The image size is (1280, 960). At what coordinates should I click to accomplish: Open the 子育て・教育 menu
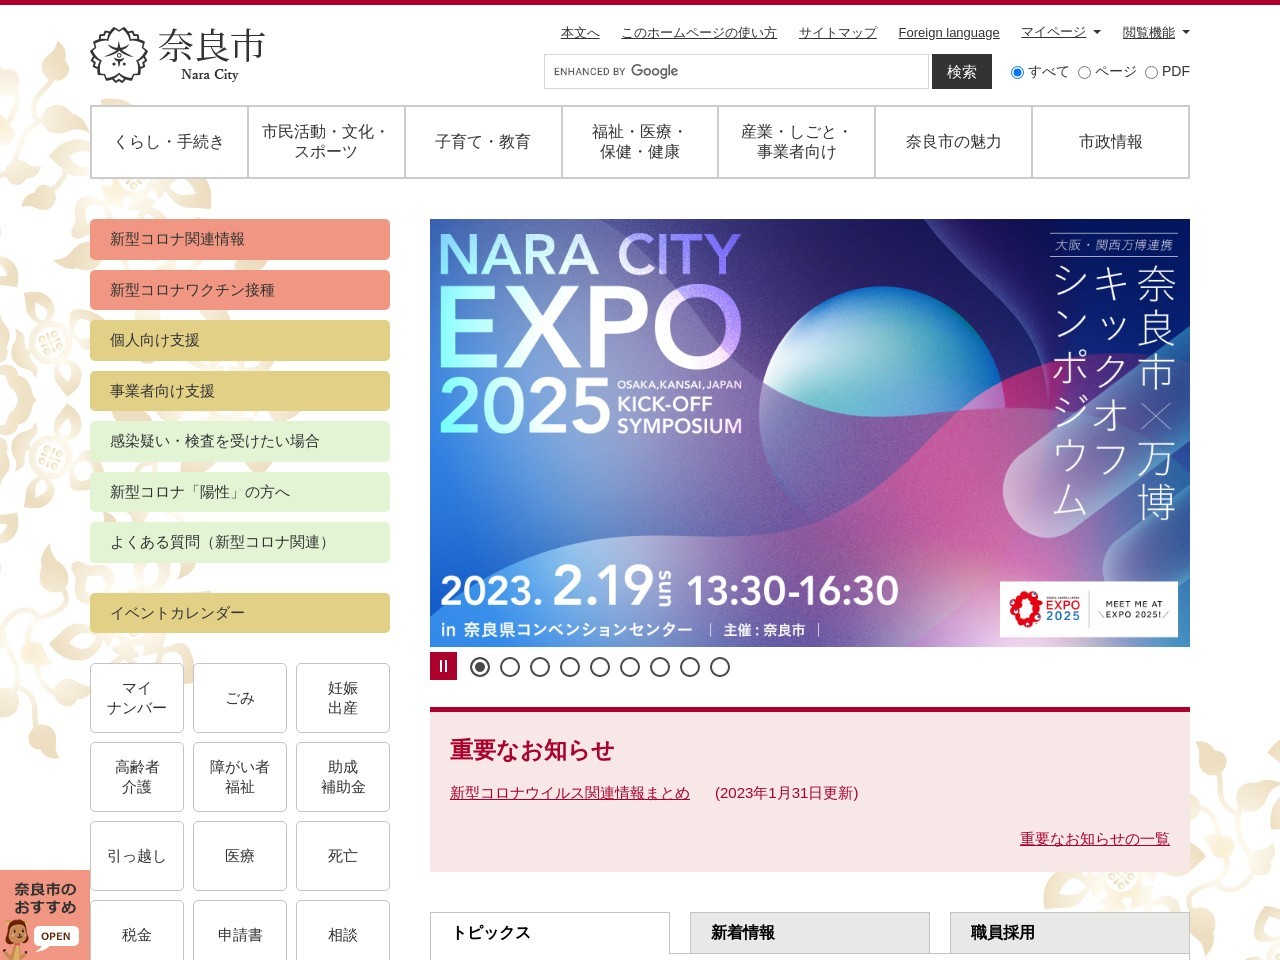(x=483, y=142)
